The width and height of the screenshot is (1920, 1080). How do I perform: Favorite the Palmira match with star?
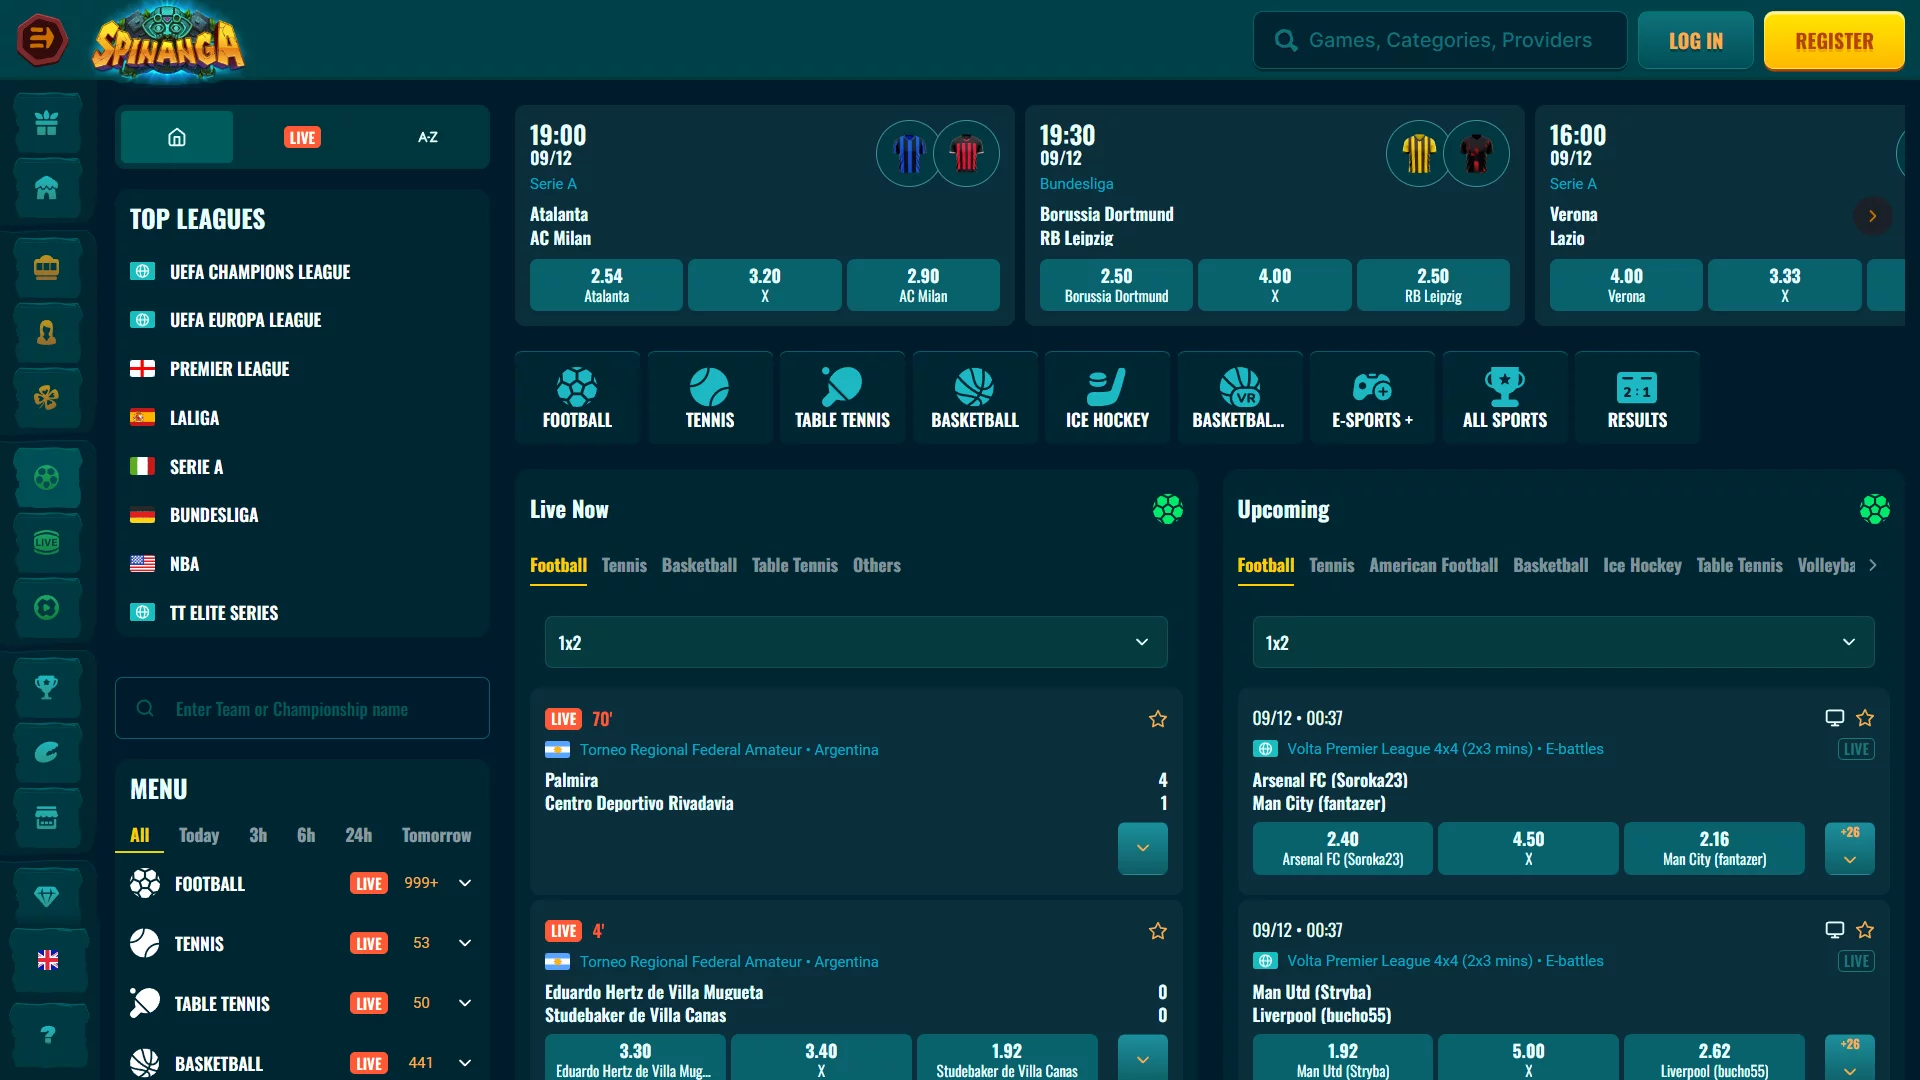(1158, 719)
